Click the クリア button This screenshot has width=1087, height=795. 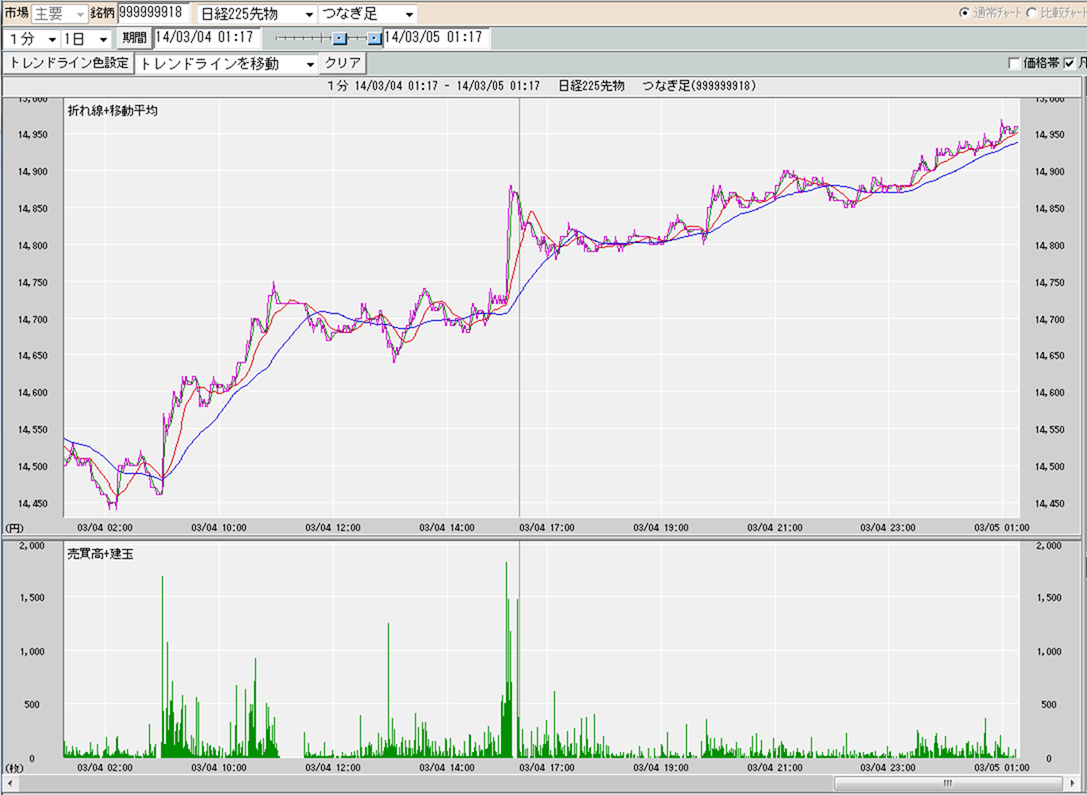tap(343, 63)
